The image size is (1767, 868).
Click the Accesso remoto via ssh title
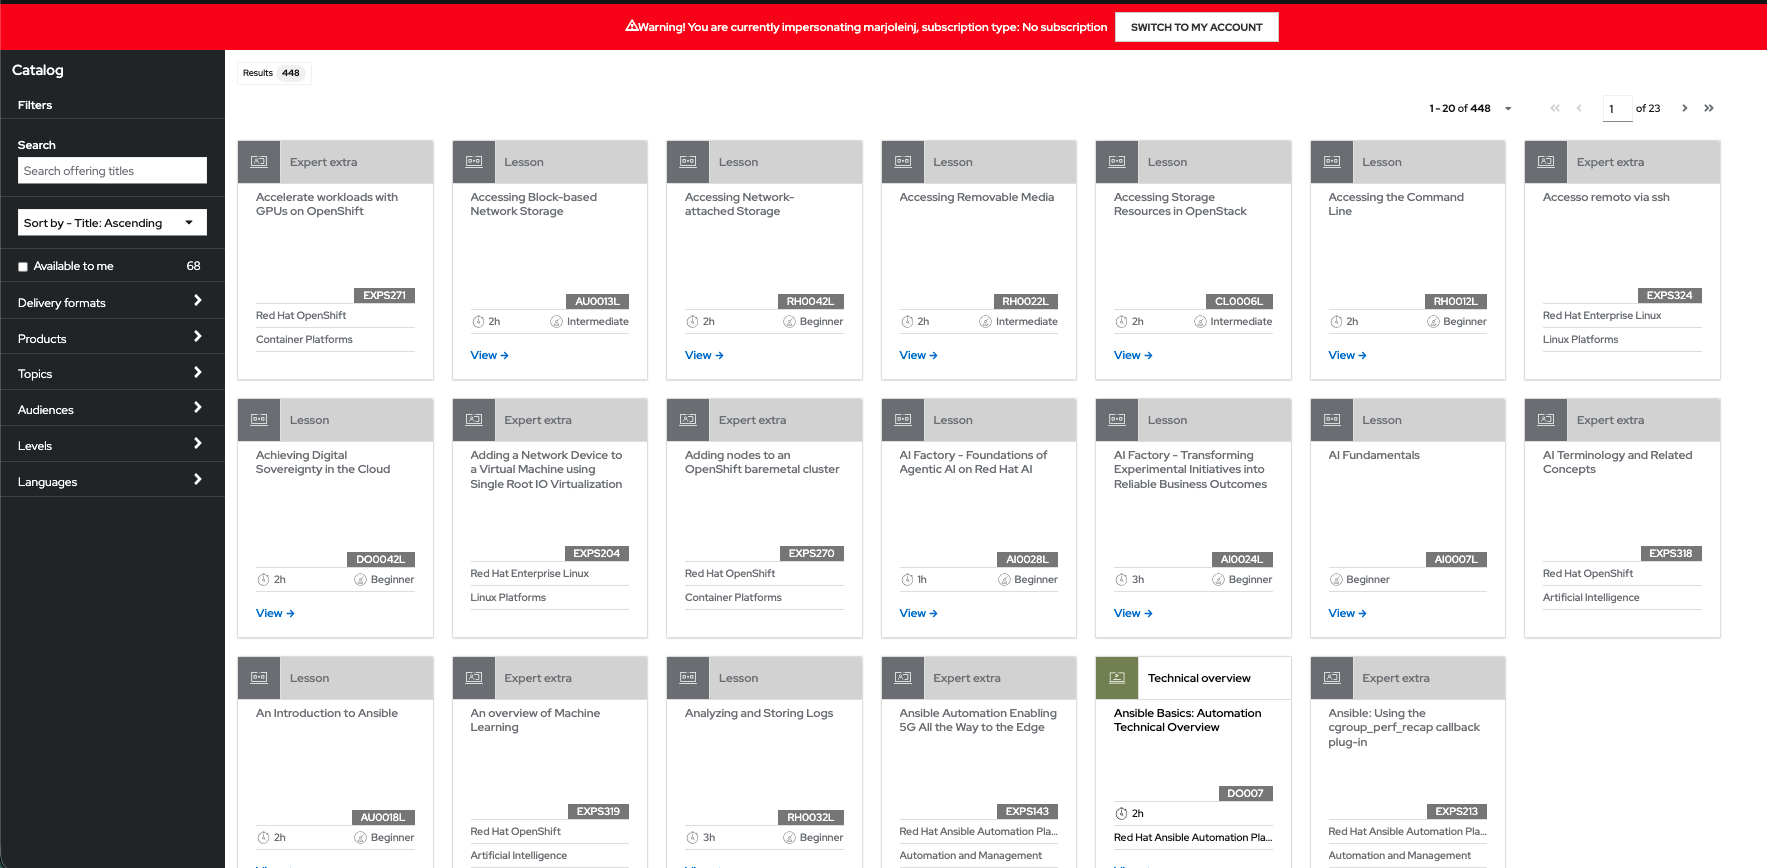coord(1606,197)
